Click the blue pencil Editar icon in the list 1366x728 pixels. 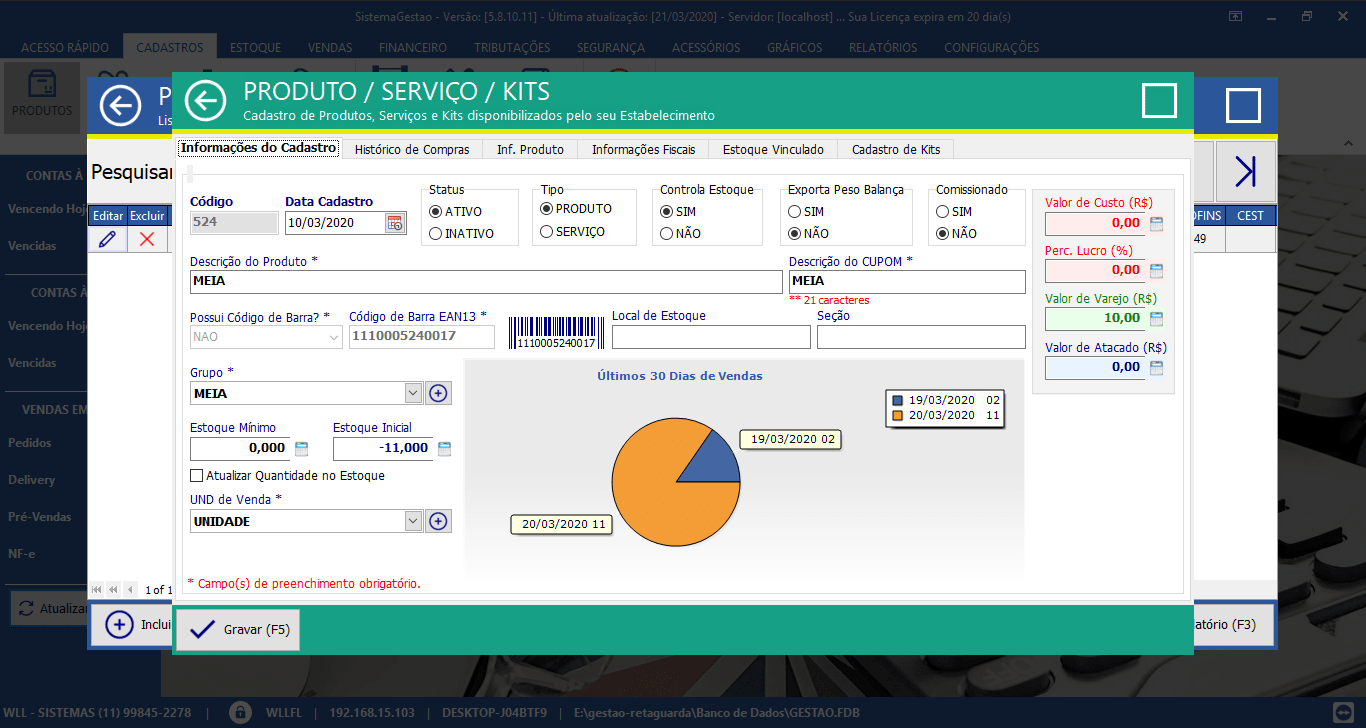point(107,239)
